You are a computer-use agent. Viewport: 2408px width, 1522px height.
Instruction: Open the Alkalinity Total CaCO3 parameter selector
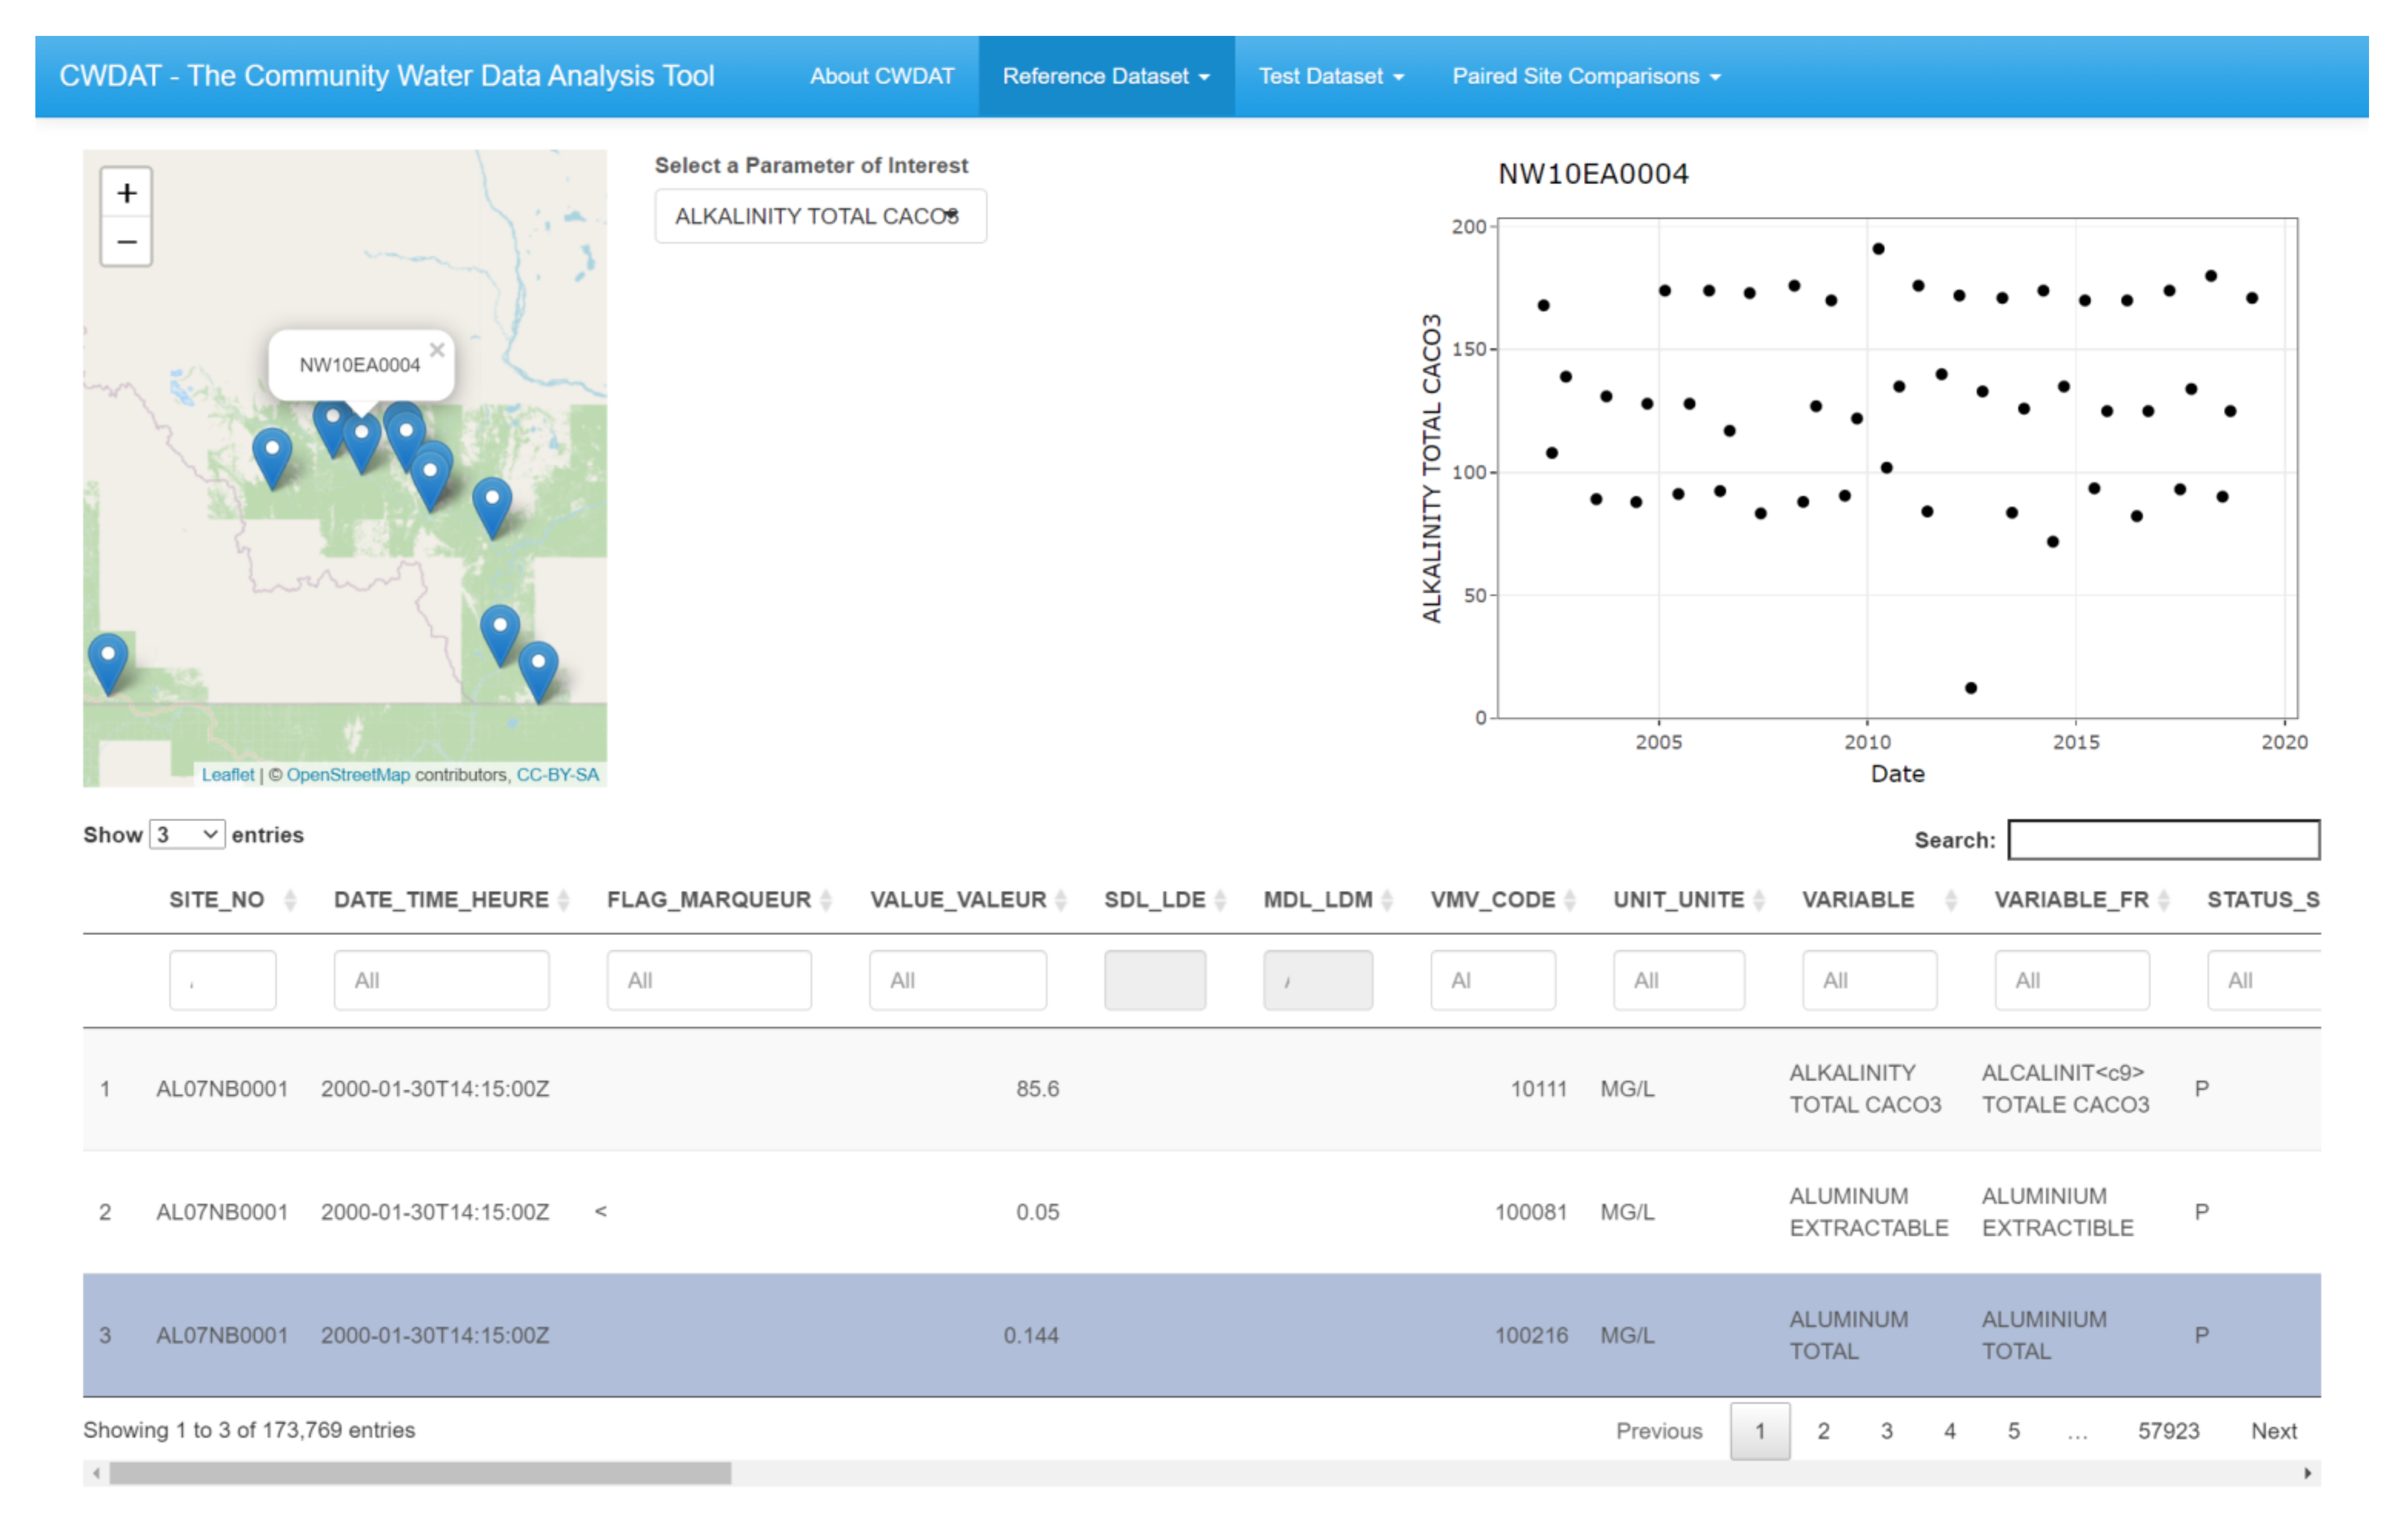point(820,216)
